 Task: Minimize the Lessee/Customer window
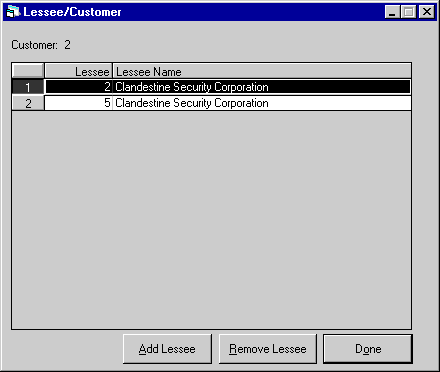click(x=392, y=12)
